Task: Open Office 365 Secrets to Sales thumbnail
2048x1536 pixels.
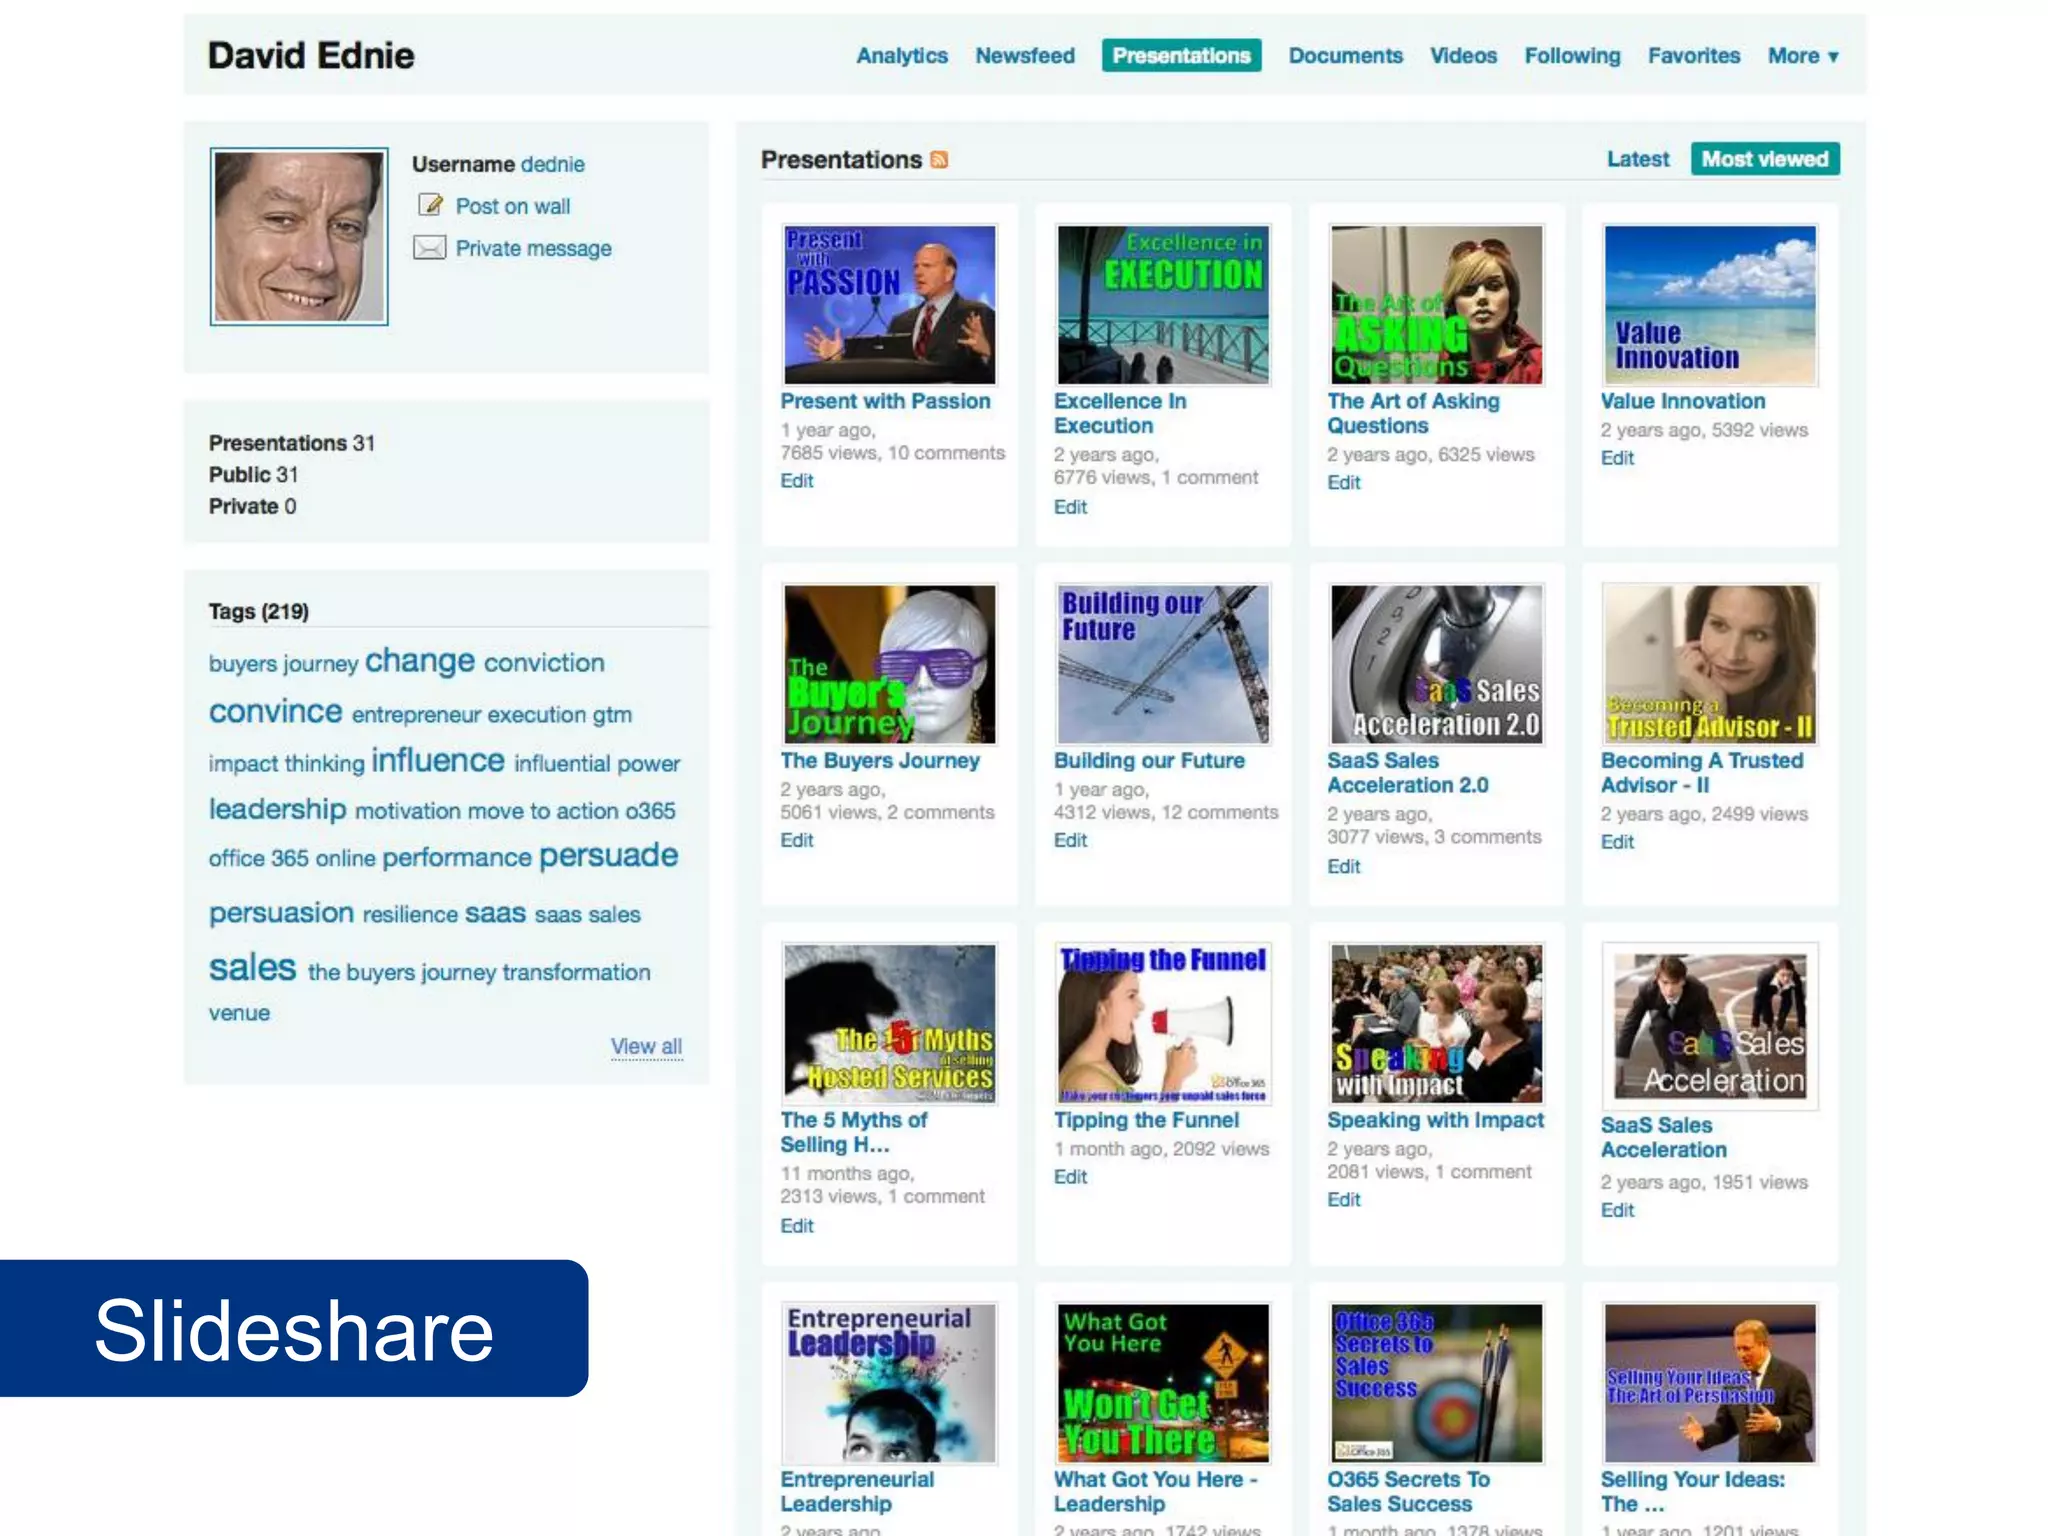Action: point(1436,1383)
